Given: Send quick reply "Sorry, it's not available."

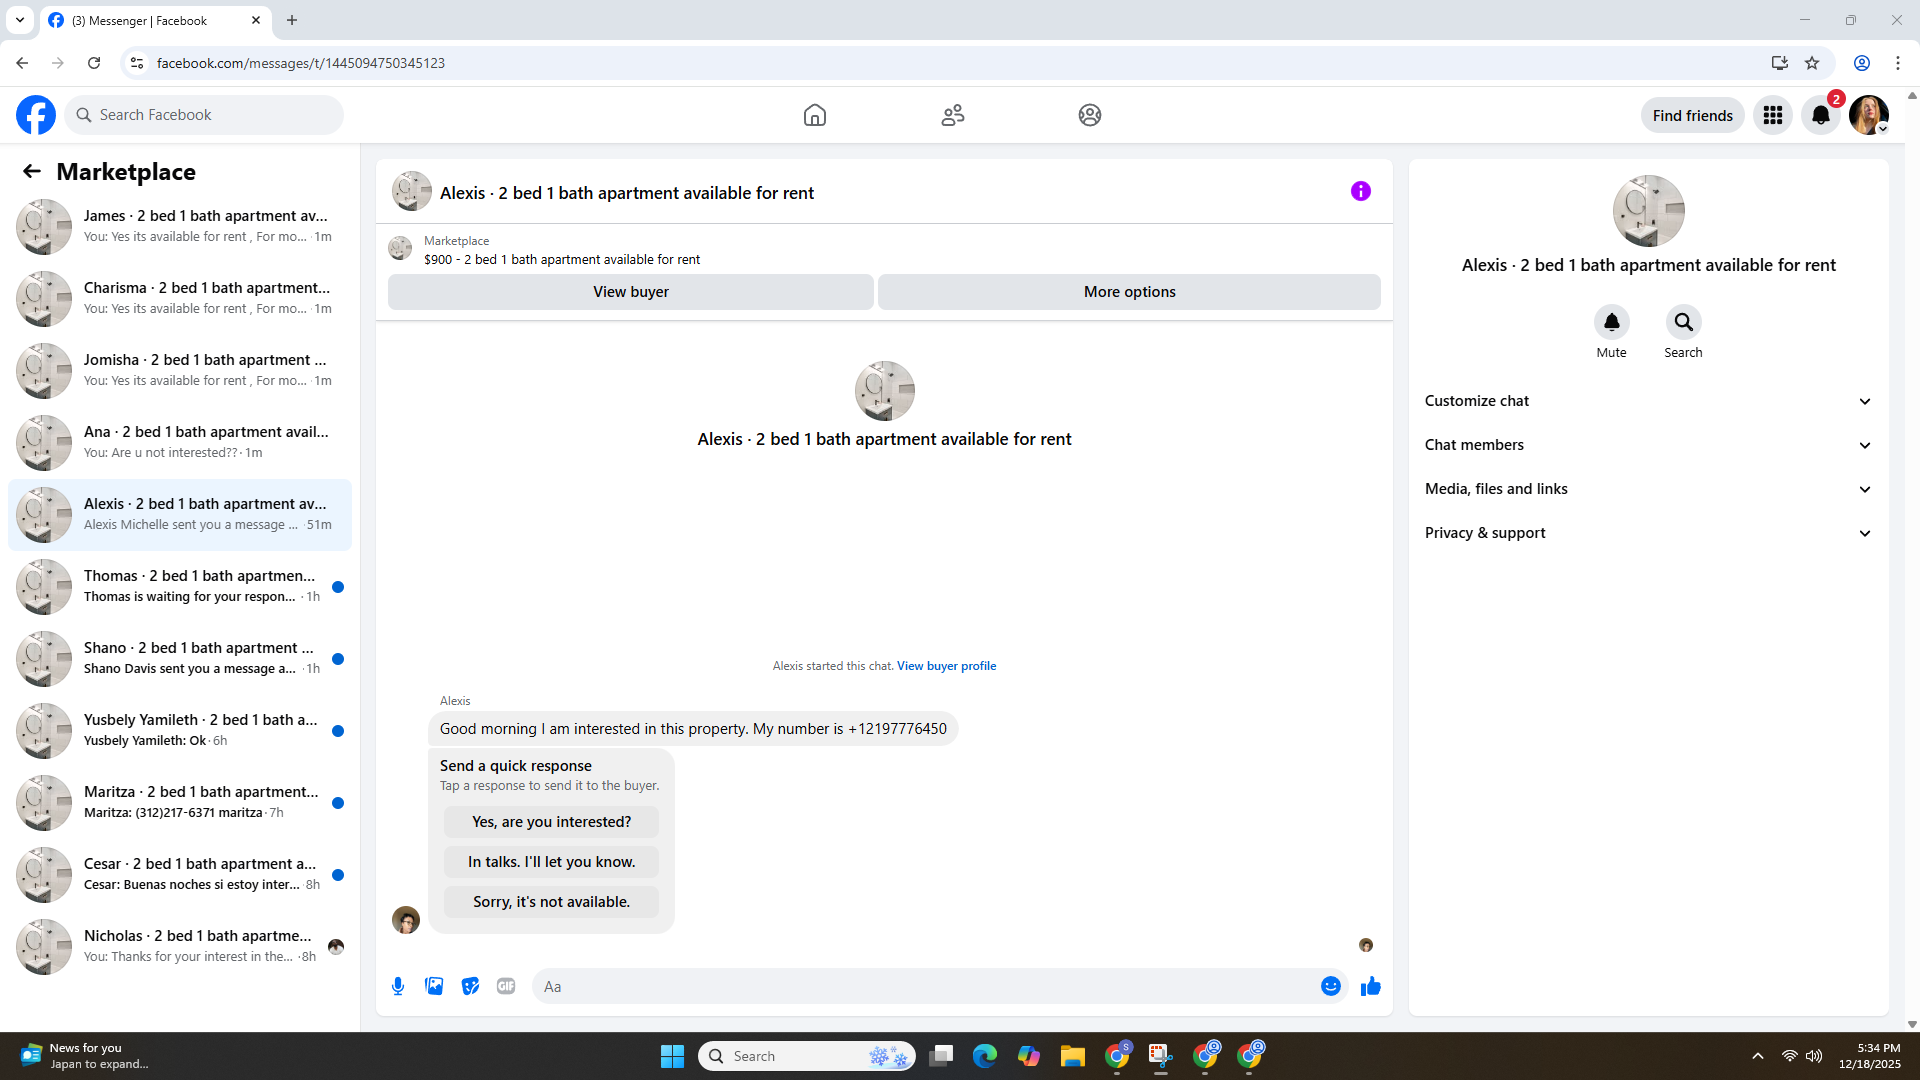Looking at the screenshot, I should tap(551, 902).
